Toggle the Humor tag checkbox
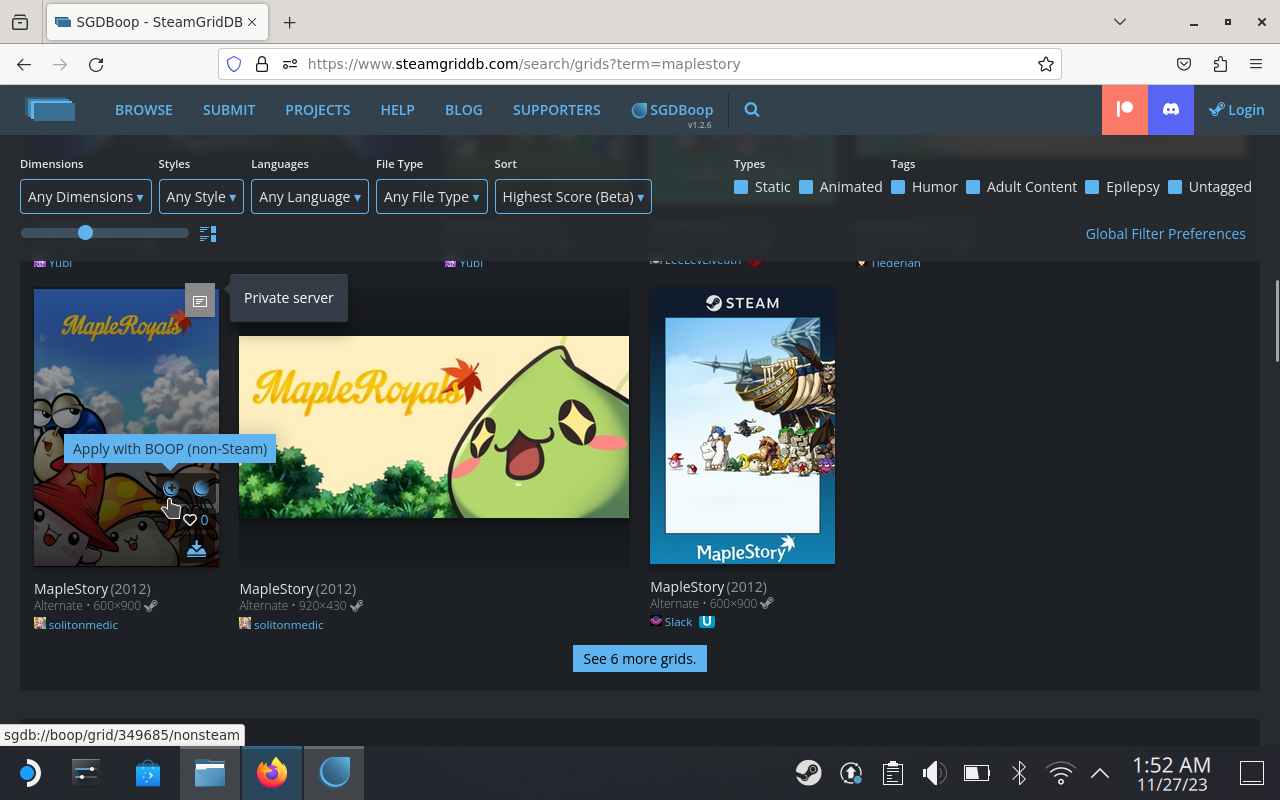This screenshot has width=1280, height=800. click(898, 187)
